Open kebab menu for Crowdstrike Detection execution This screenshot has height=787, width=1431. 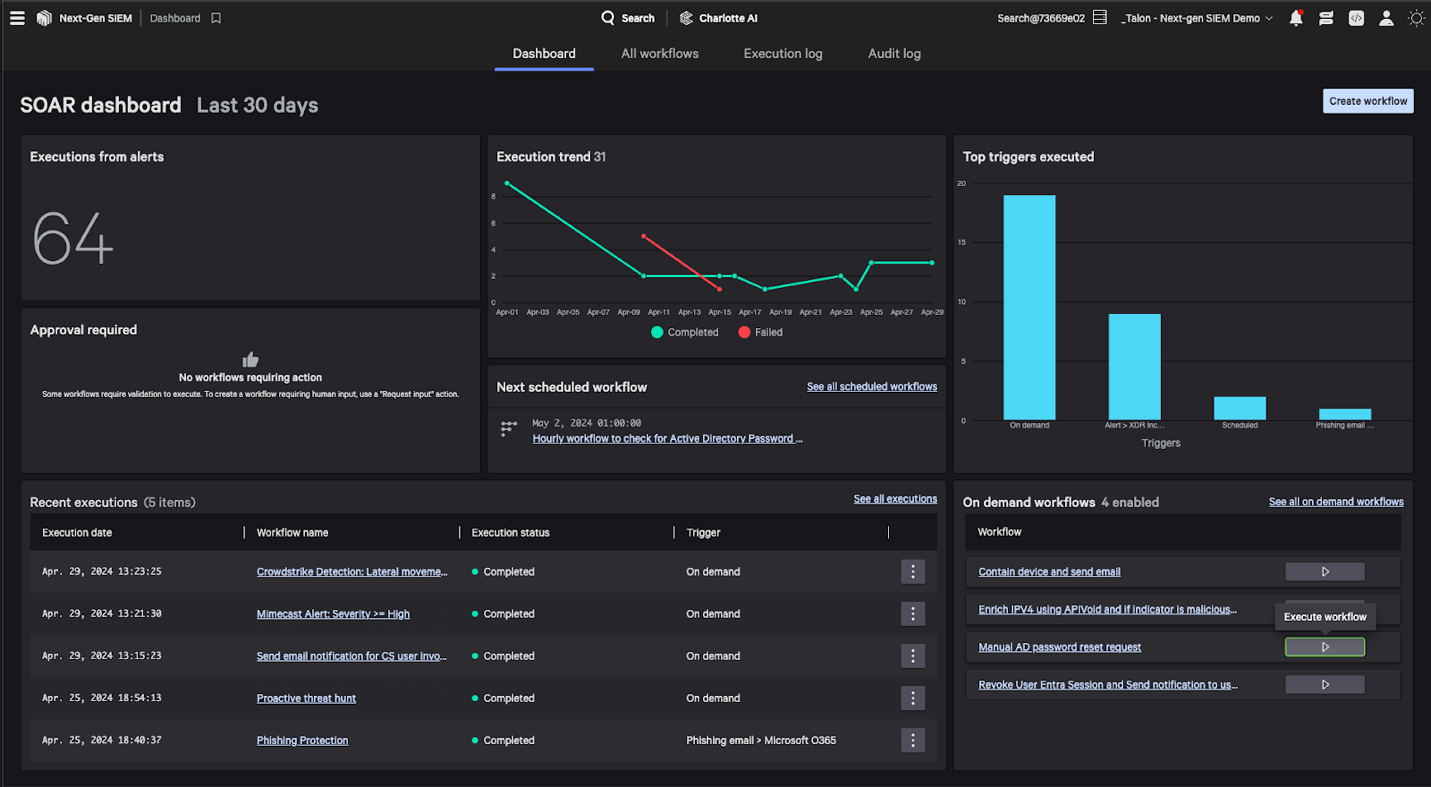[912, 571]
